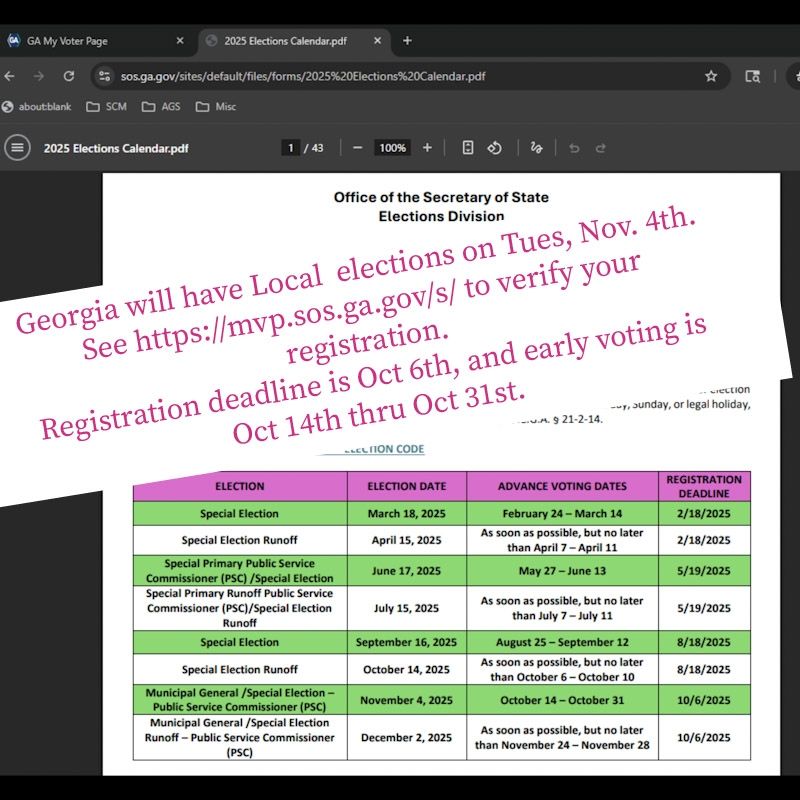Click Municipal General Runoff – PSC election cell
Image resolution: width=800 pixels, height=800 pixels.
pyautogui.click(x=240, y=738)
